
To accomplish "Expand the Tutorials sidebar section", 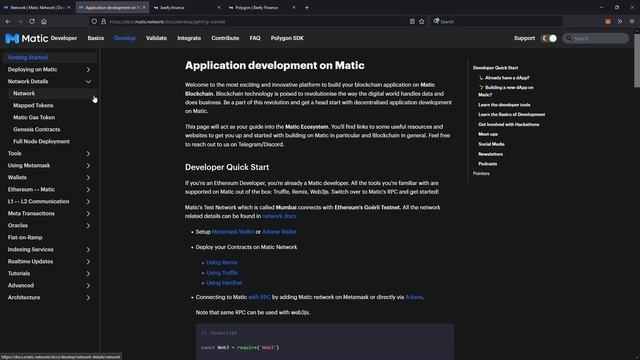I will [88, 273].
